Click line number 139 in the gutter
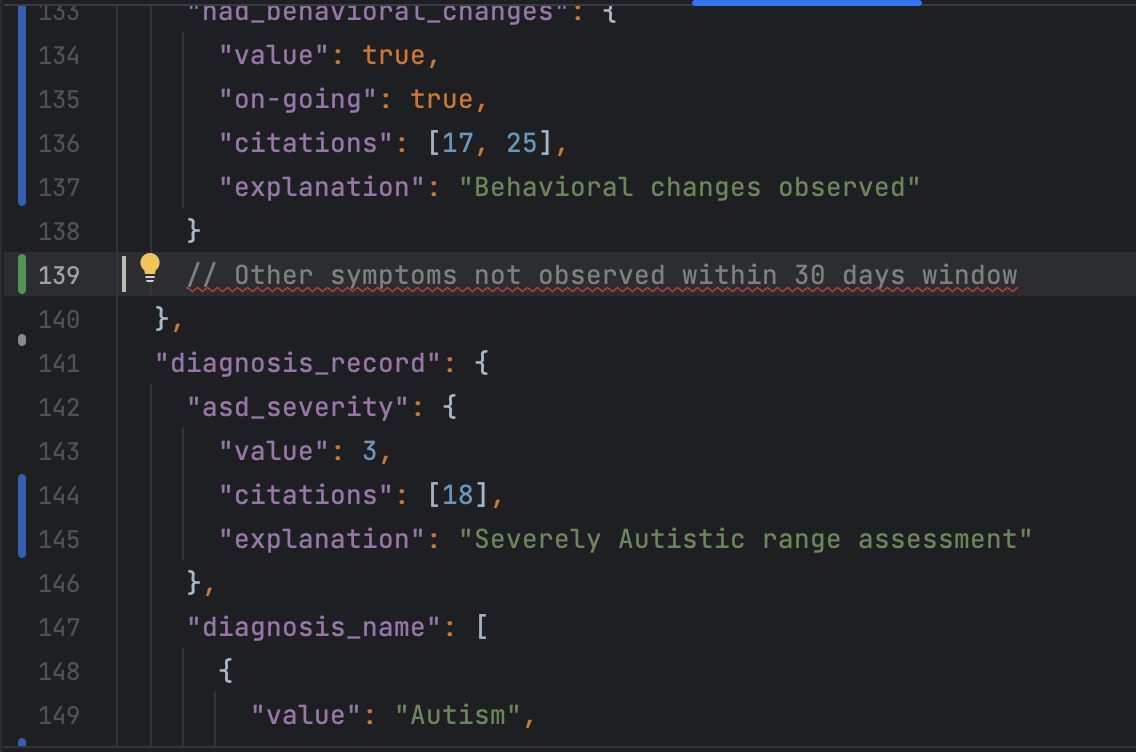 click(59, 275)
